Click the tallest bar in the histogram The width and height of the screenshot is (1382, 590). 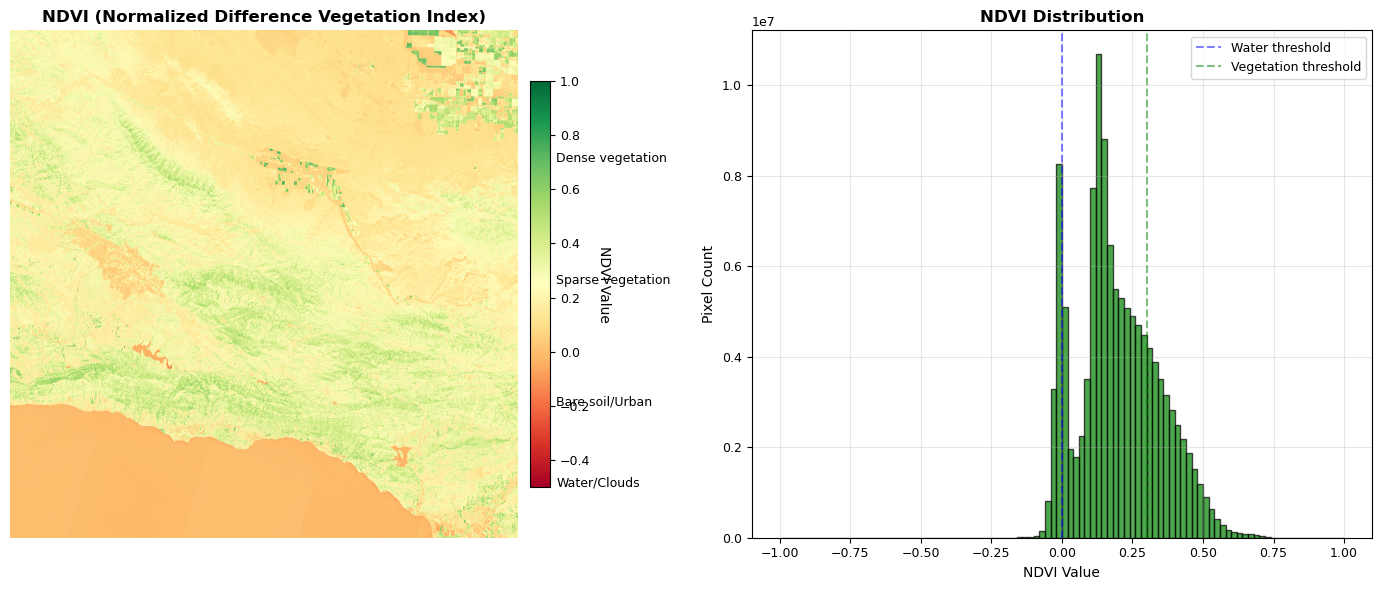click(1098, 300)
